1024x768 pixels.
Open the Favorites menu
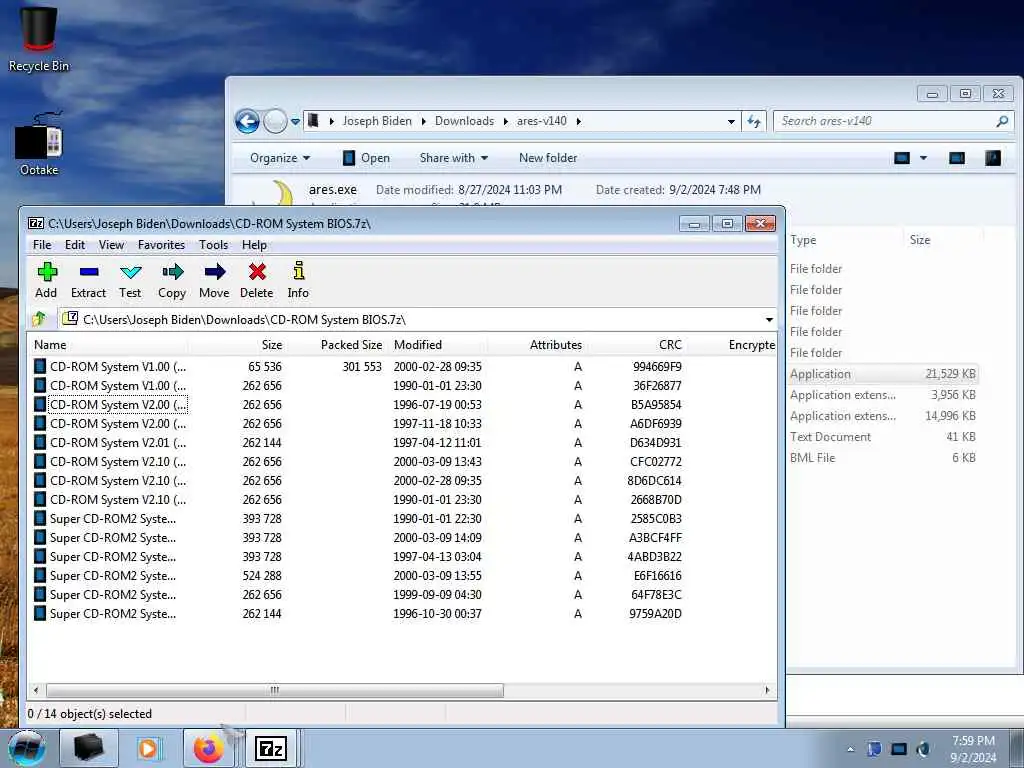(161, 245)
